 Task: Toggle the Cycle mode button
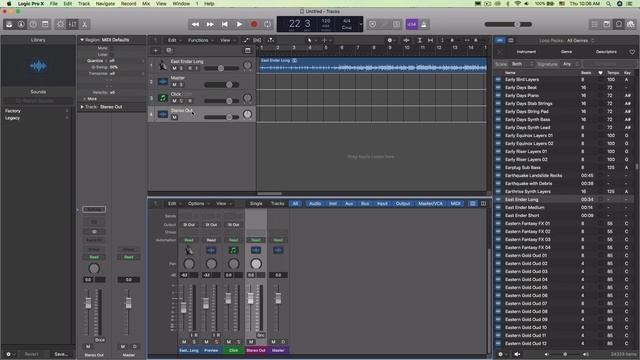coord(267,24)
